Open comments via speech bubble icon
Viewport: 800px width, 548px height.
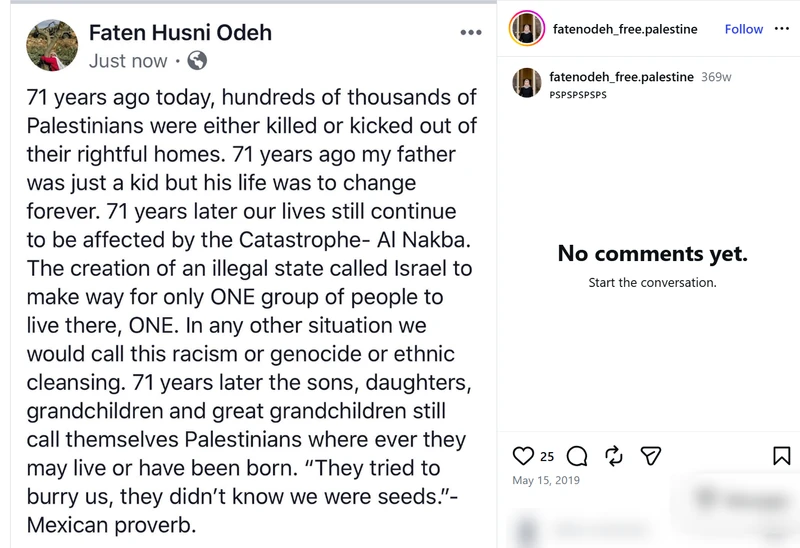pyautogui.click(x=577, y=456)
